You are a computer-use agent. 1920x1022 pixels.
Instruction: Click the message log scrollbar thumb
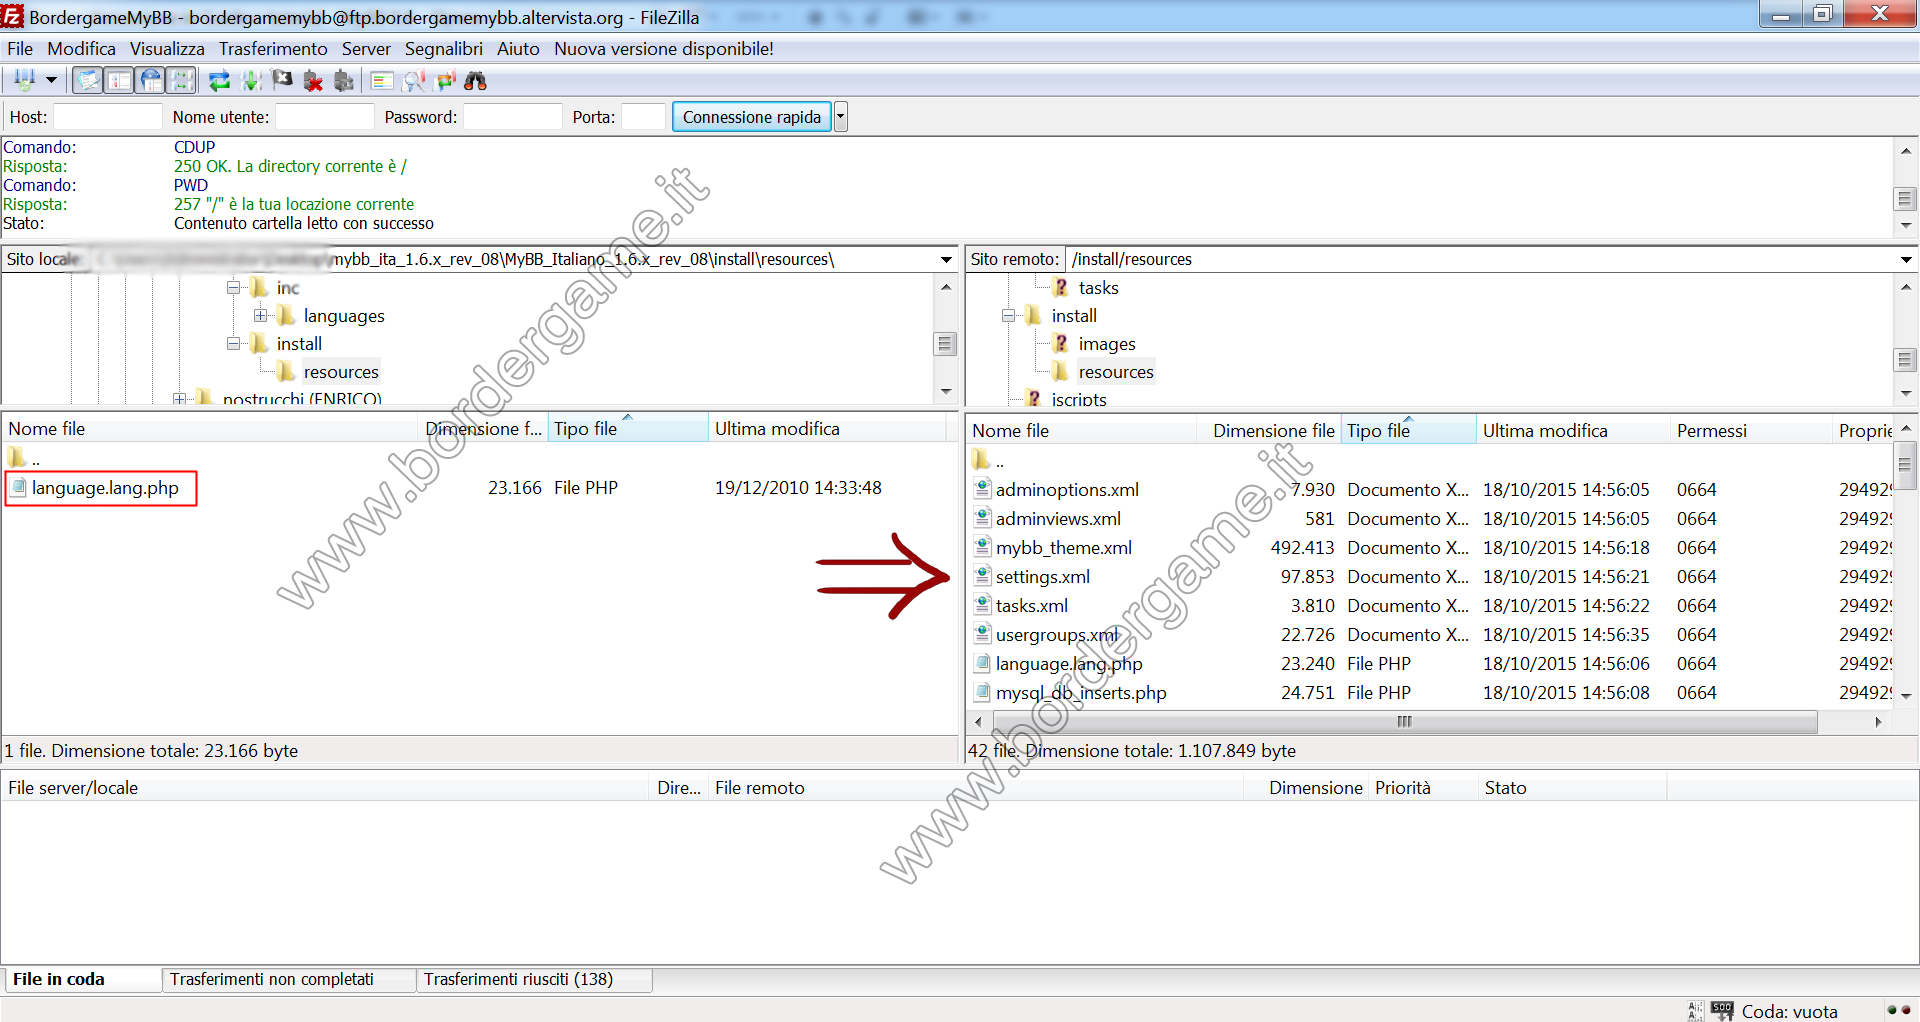point(1906,199)
